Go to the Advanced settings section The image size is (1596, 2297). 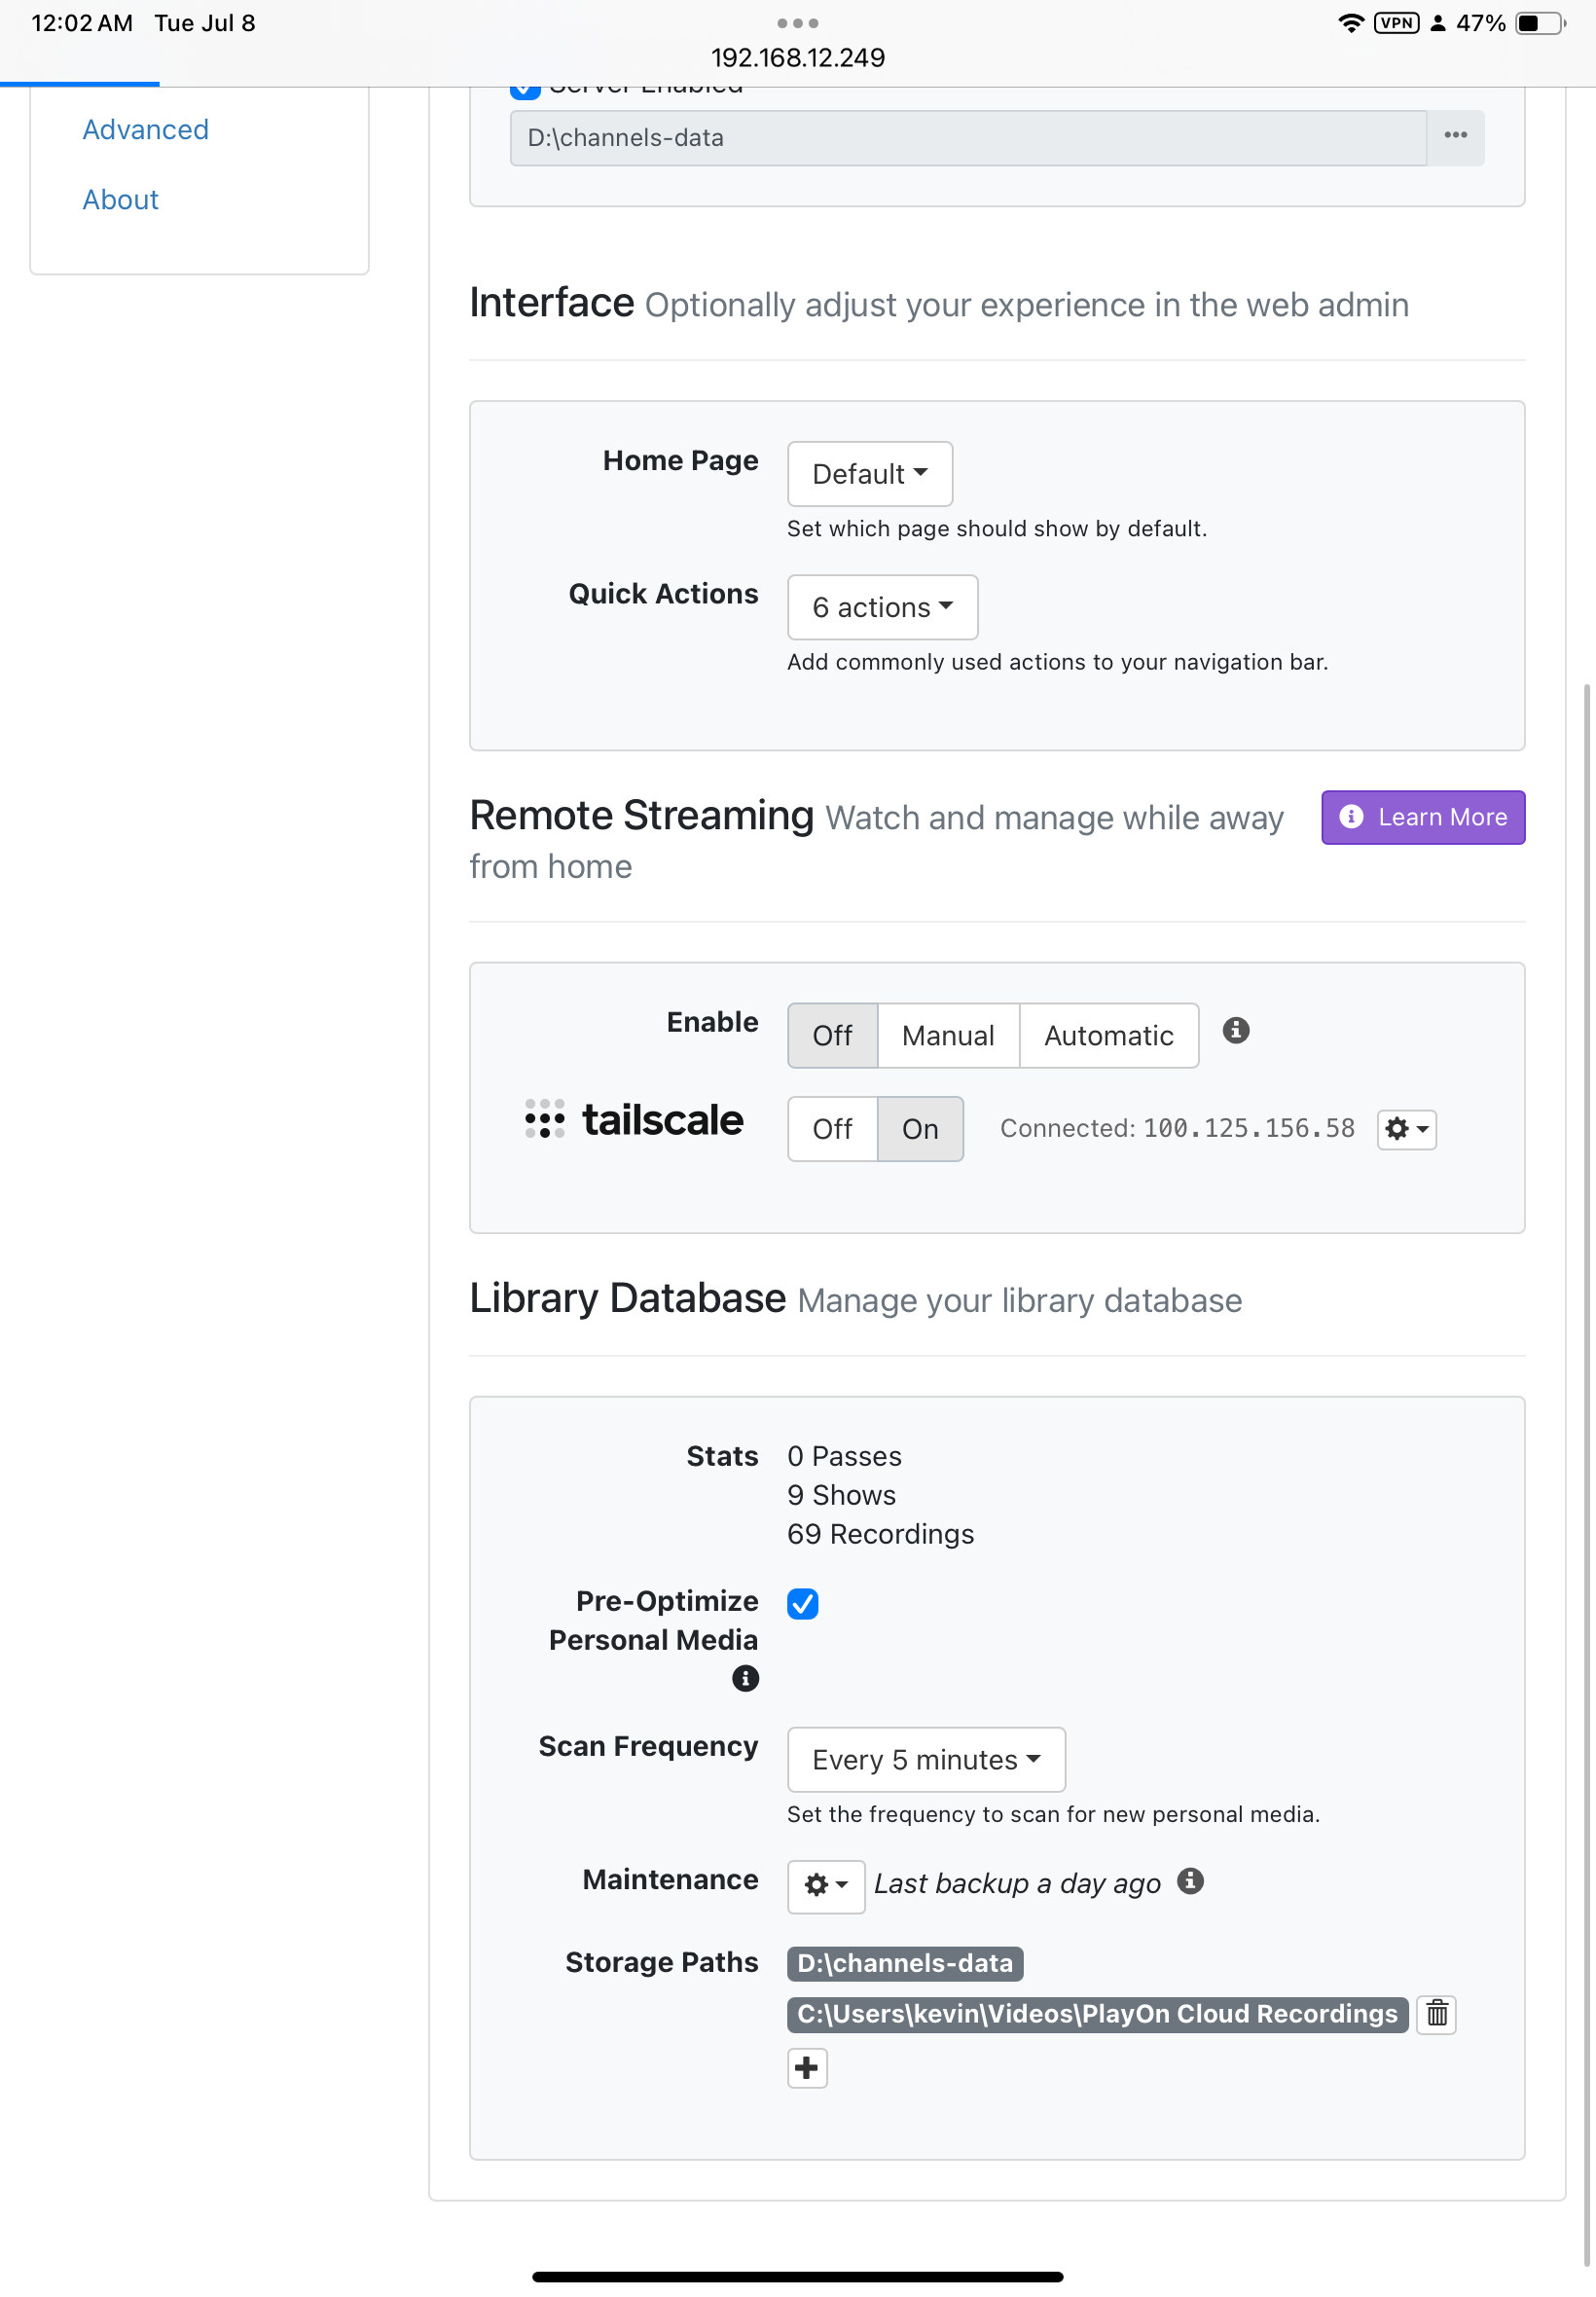(145, 130)
